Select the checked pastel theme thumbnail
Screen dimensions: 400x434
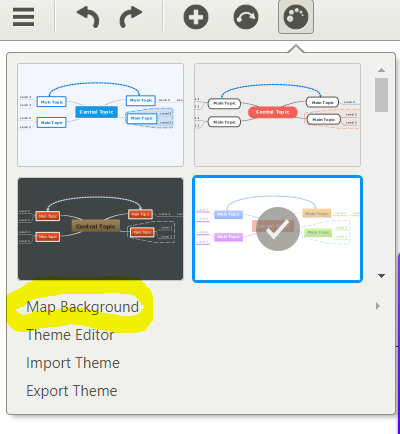[x=277, y=229]
